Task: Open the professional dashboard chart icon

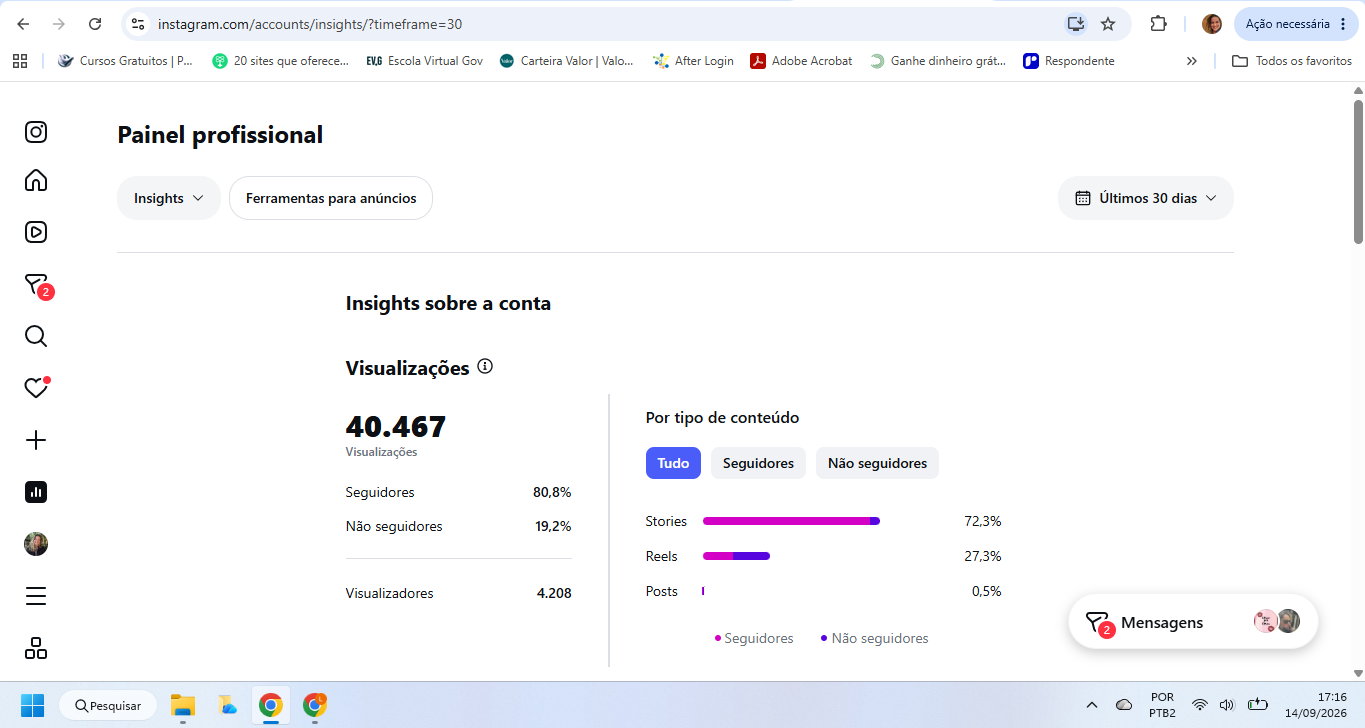Action: click(x=36, y=492)
